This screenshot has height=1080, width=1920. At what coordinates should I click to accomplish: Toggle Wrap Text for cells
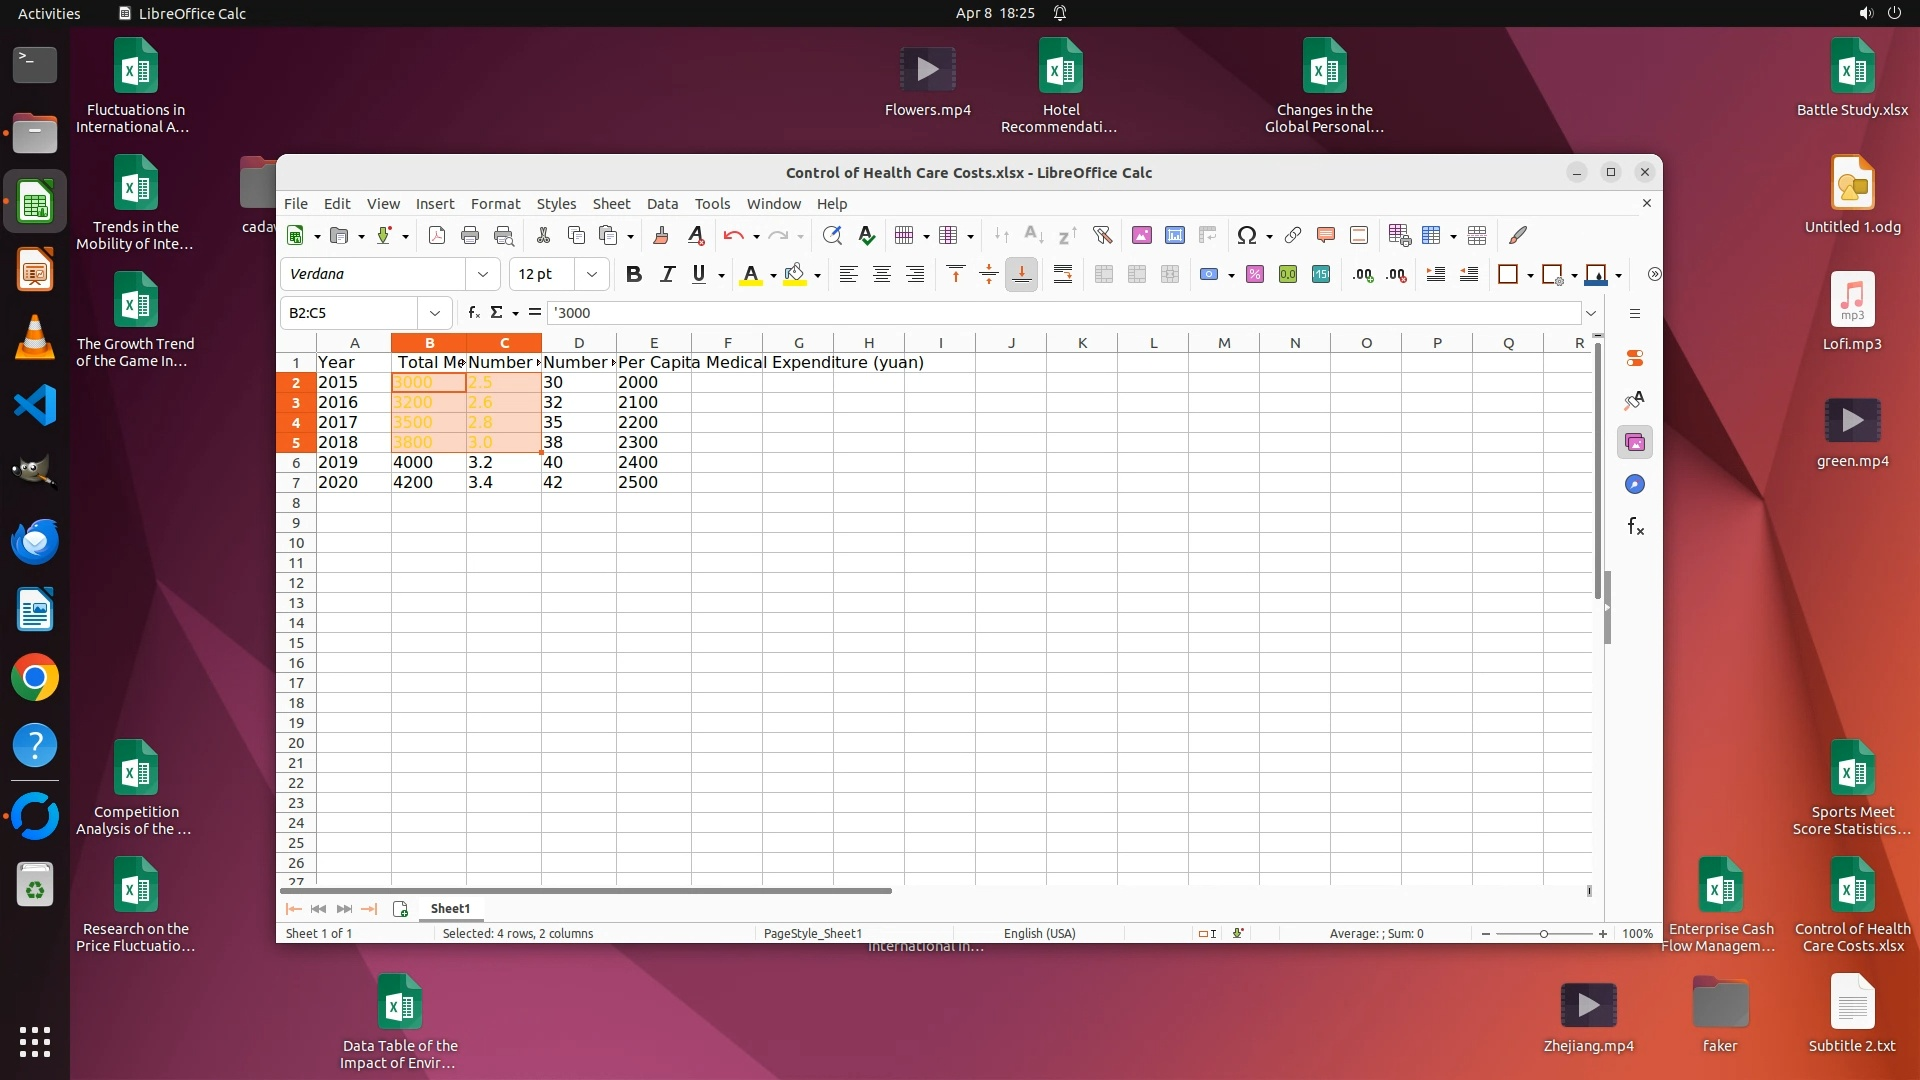1063,274
